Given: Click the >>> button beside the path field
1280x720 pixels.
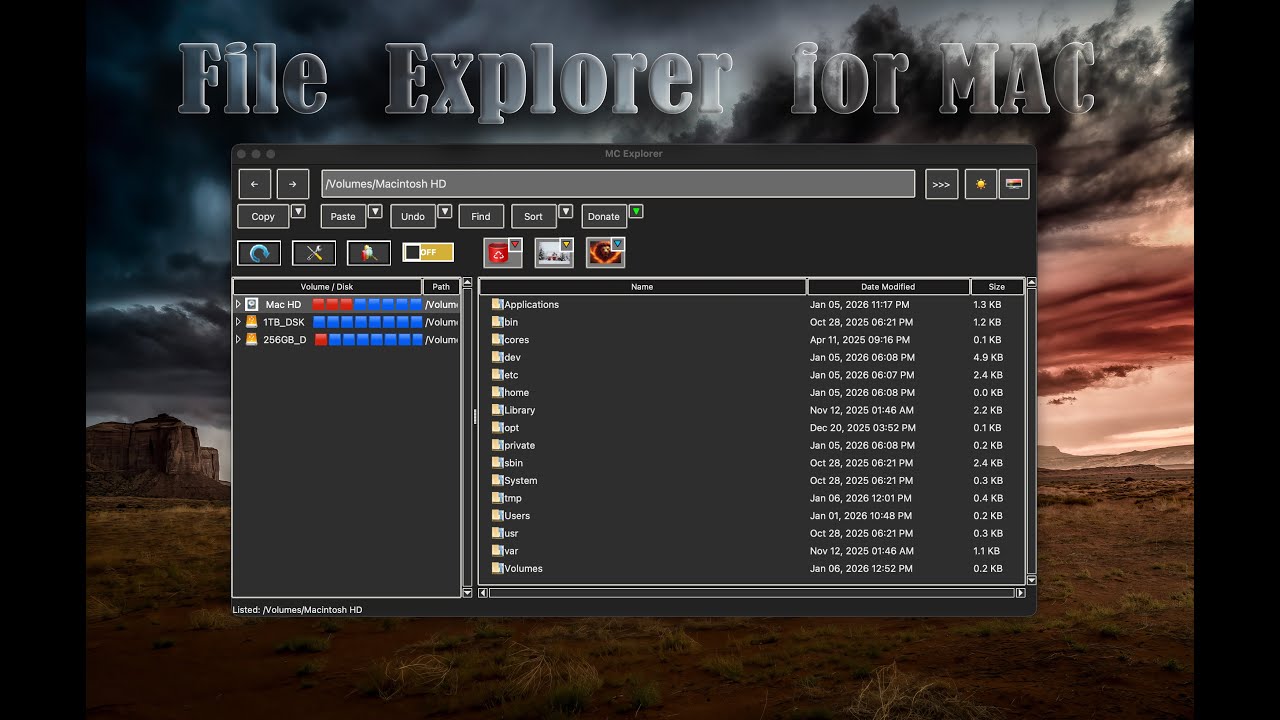Looking at the screenshot, I should click(x=942, y=184).
